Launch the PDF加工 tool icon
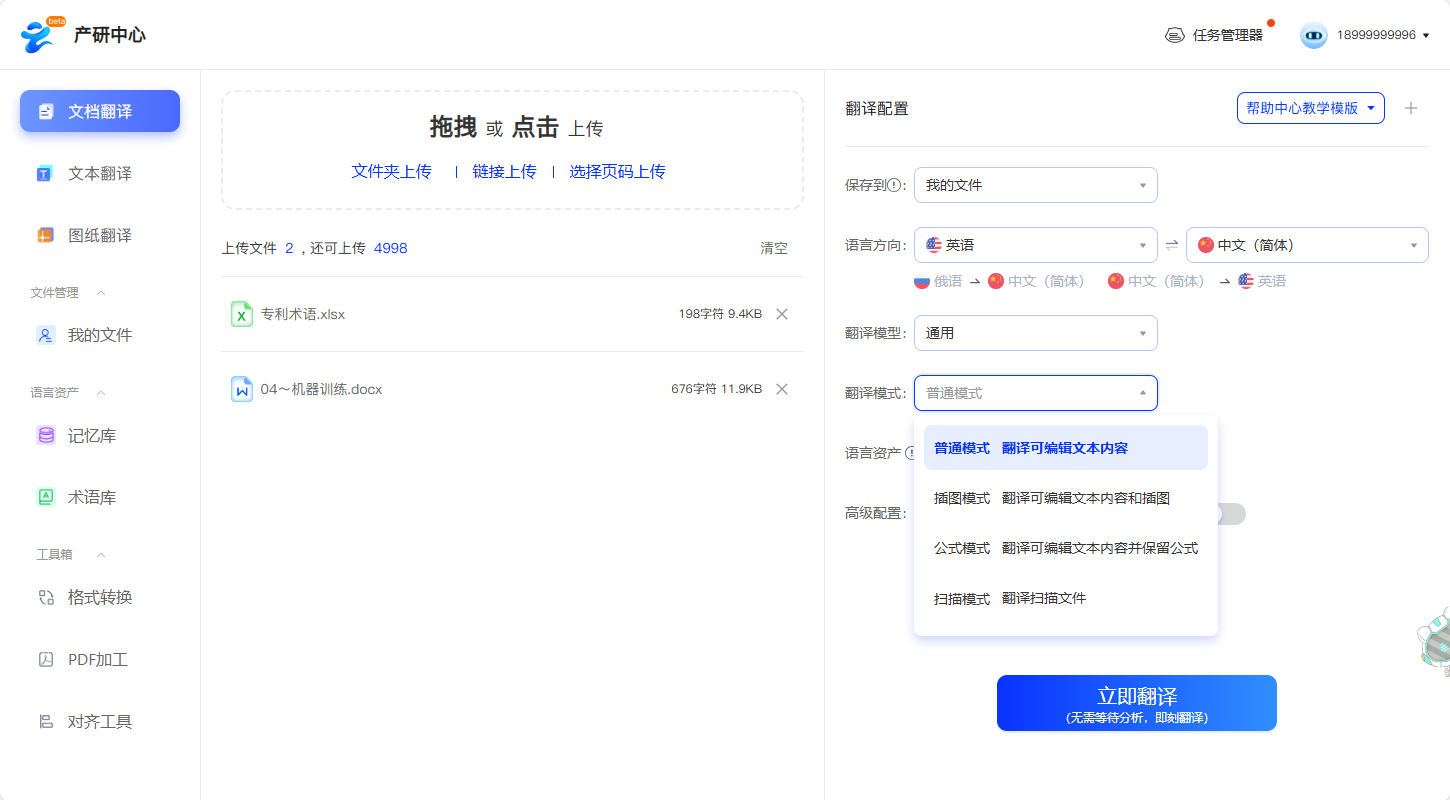 tap(46, 659)
